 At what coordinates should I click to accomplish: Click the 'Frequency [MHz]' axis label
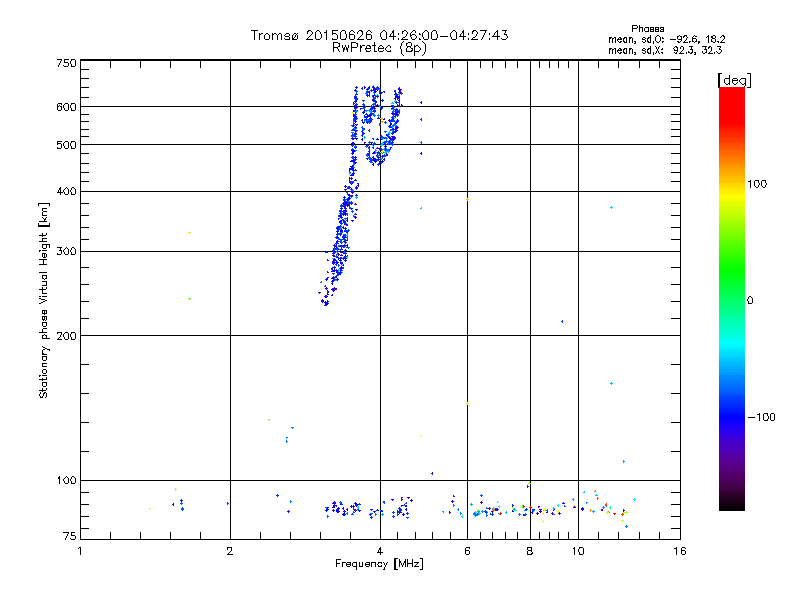click(x=379, y=564)
